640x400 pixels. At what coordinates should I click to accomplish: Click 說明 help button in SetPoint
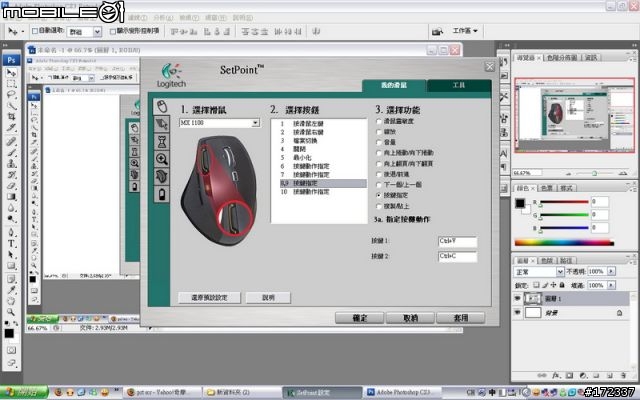coord(268,298)
